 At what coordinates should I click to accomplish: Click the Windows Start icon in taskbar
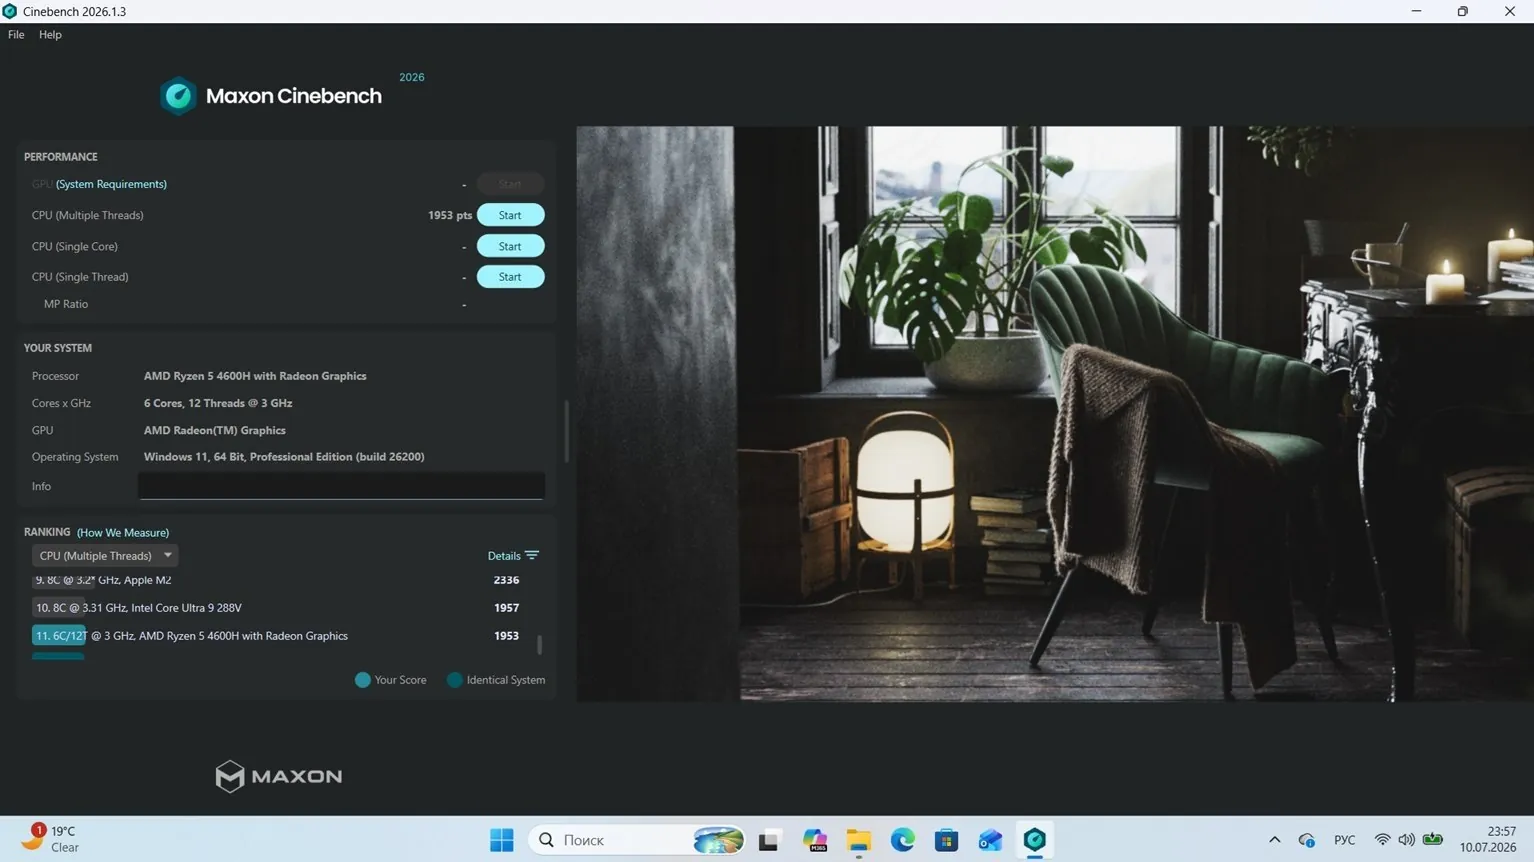502,840
